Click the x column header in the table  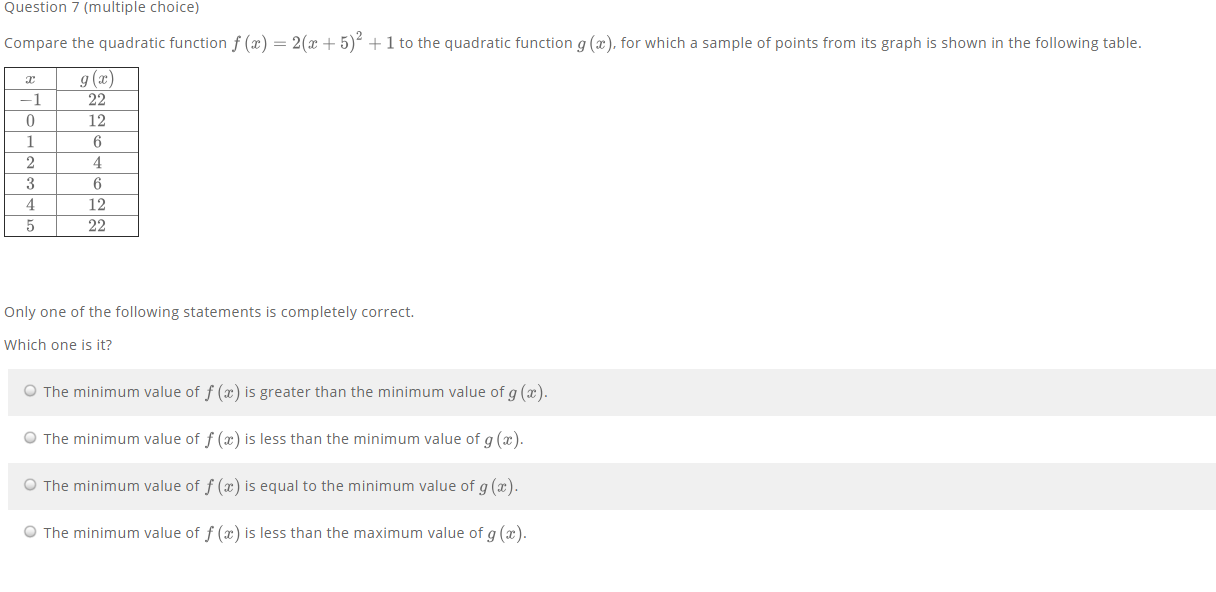[x=31, y=78]
